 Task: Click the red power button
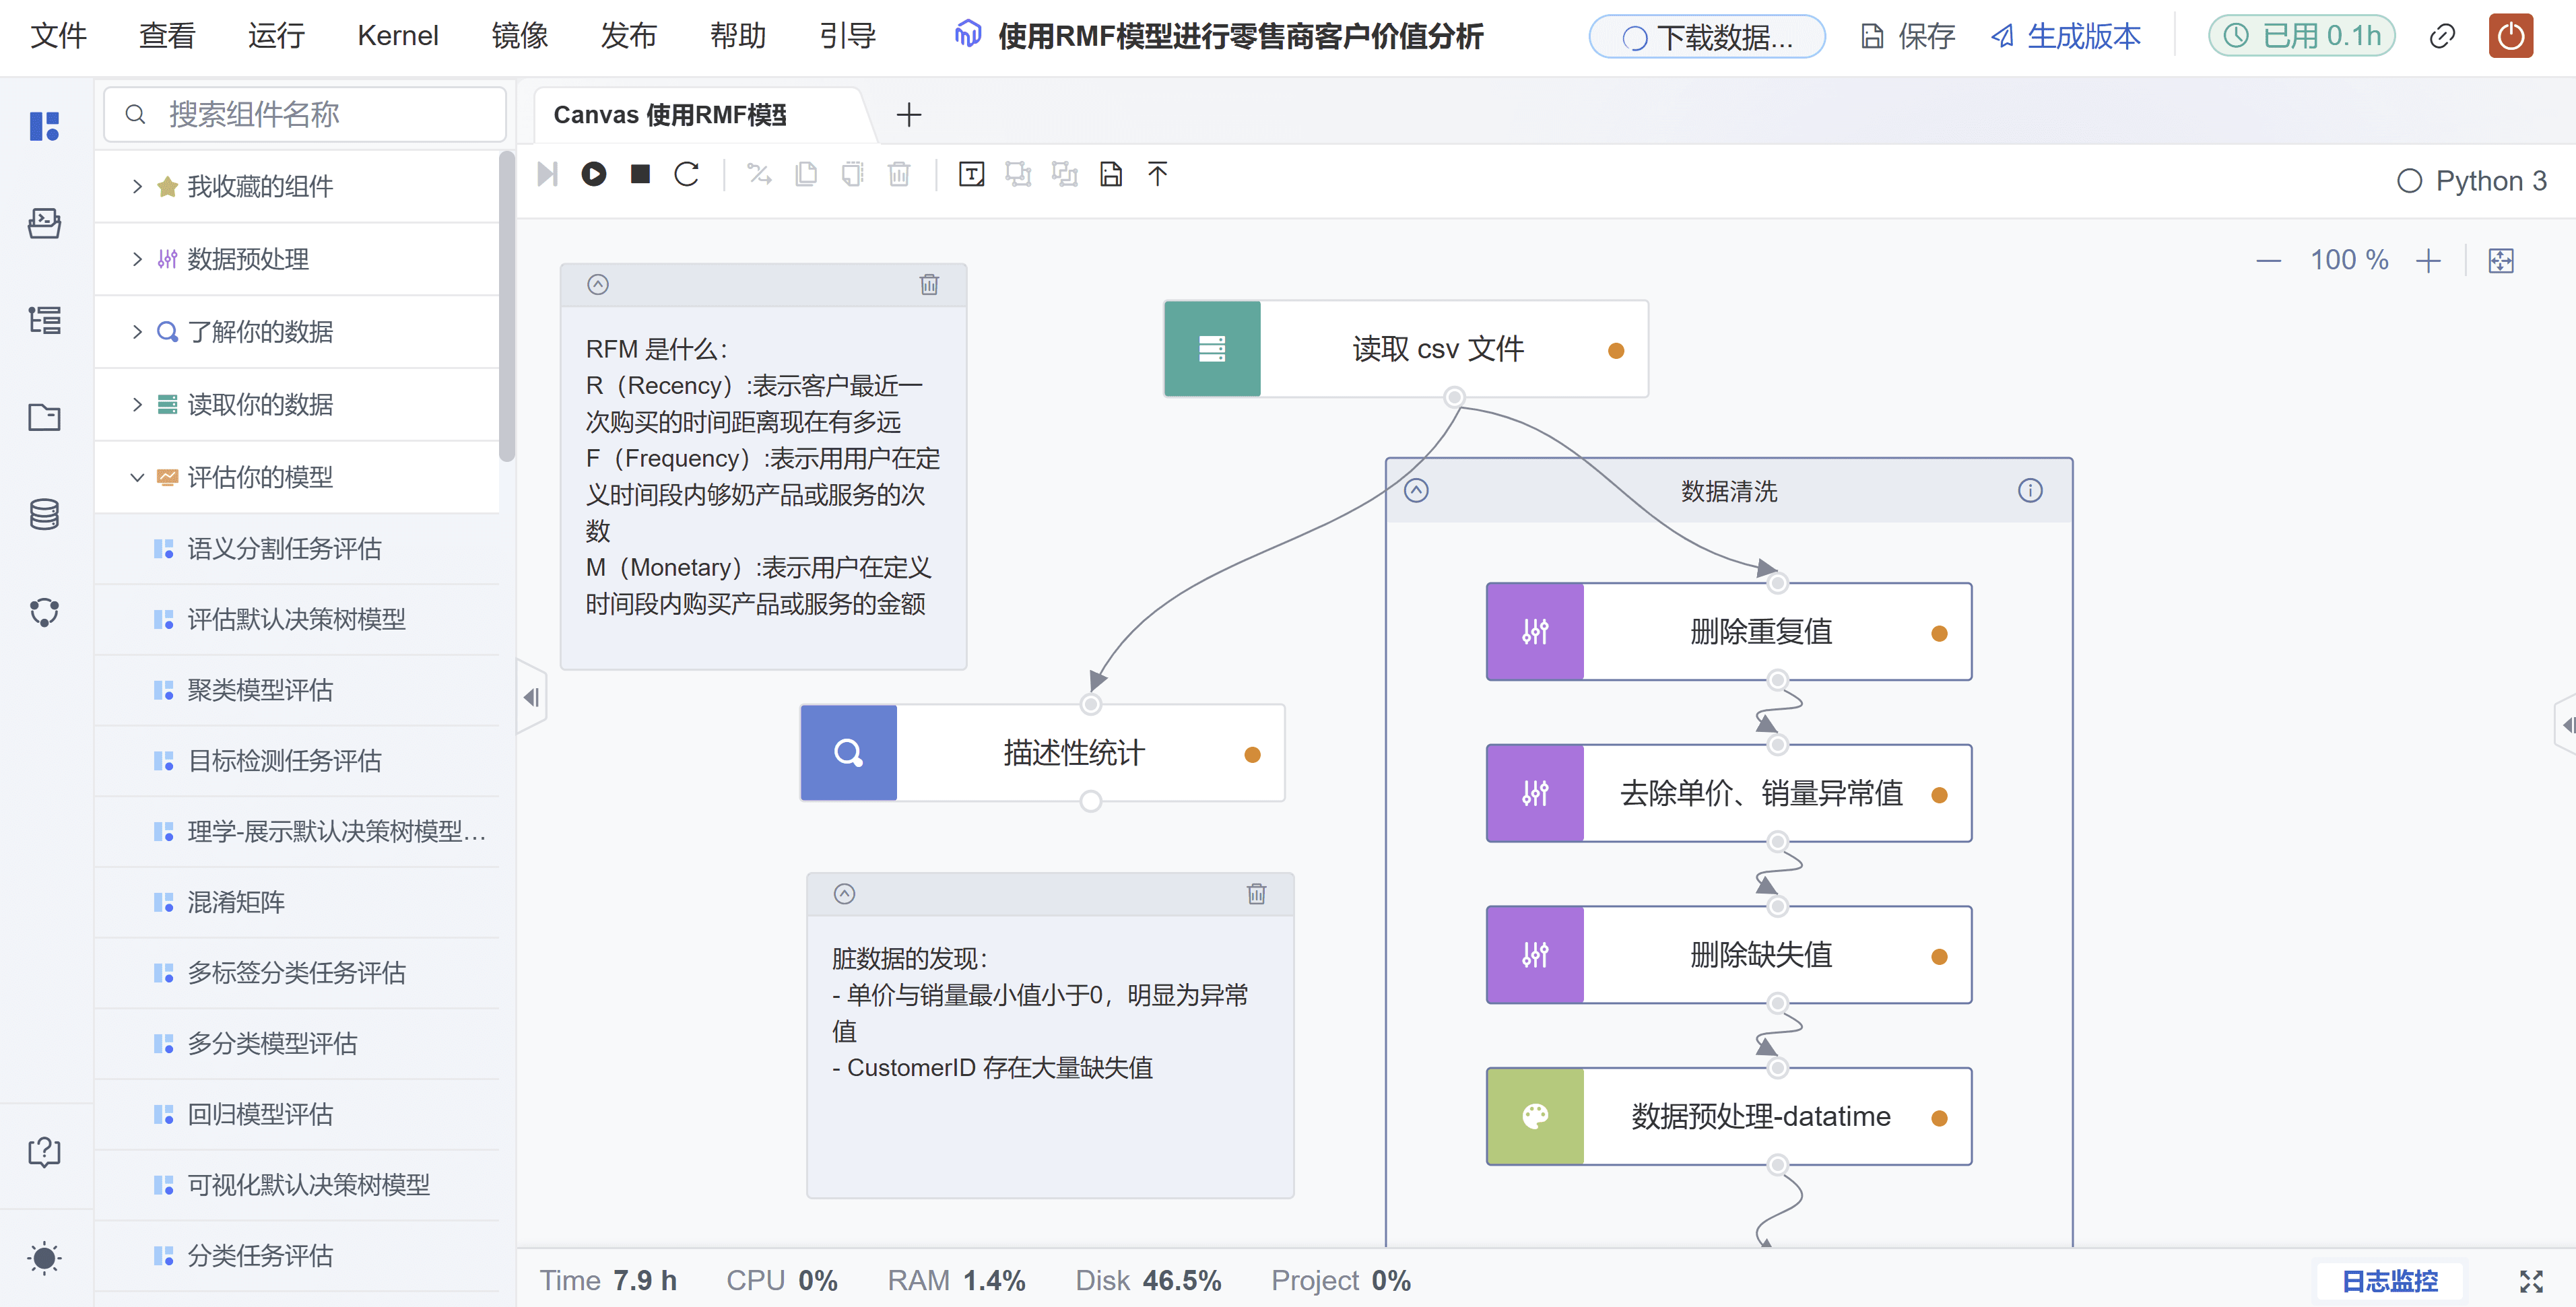pyautogui.click(x=2510, y=37)
